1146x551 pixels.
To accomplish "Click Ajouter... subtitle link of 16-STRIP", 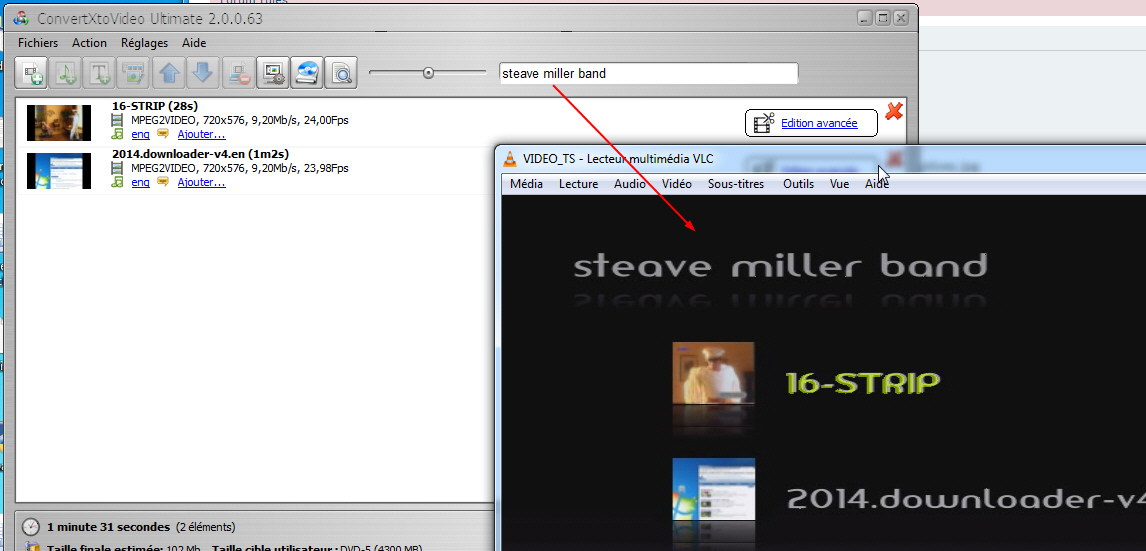I will (202, 134).
